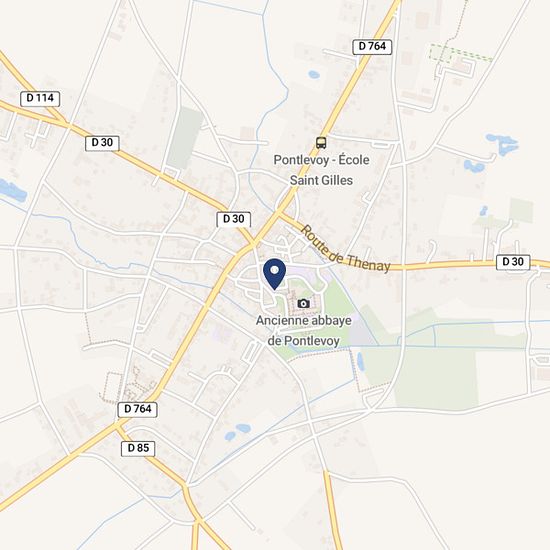550x550 pixels.
Task: Select the D 764 shield near bottom left
Action: tap(138, 409)
